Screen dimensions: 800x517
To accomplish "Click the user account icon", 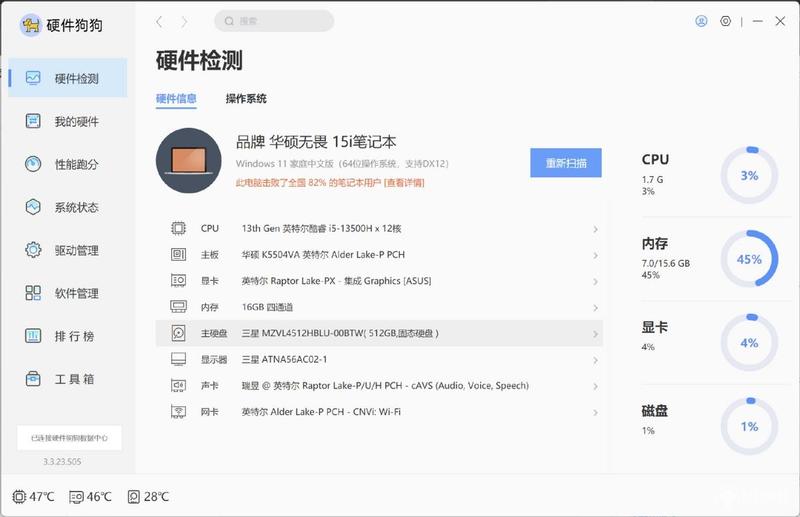I will (702, 21).
